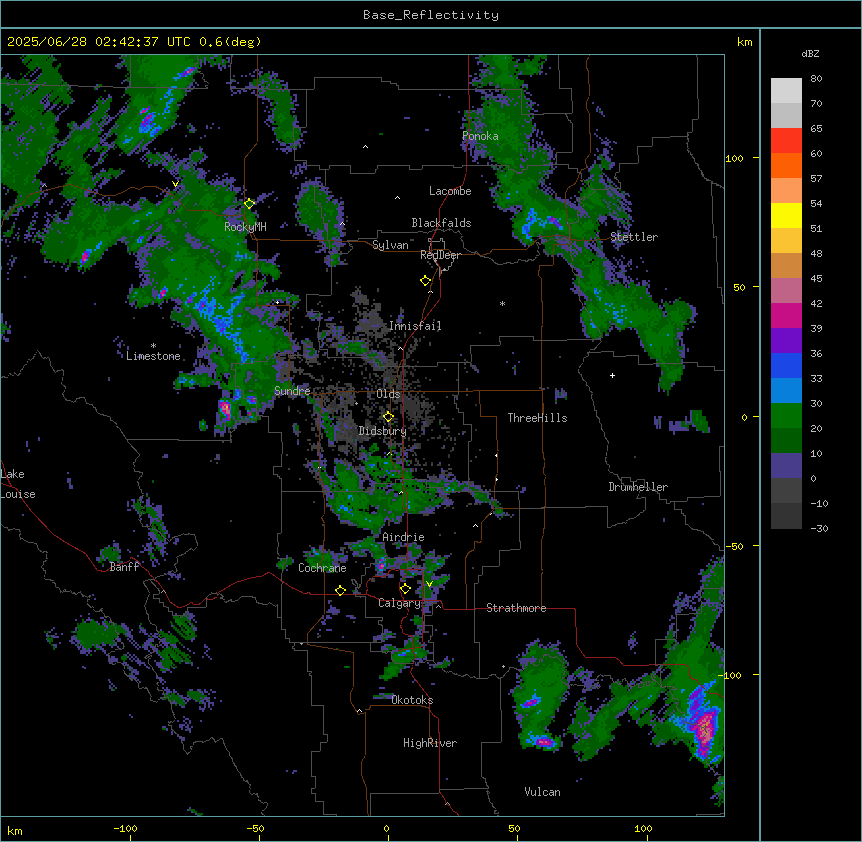
Task: Click the Calgary label
Action: click(x=400, y=603)
